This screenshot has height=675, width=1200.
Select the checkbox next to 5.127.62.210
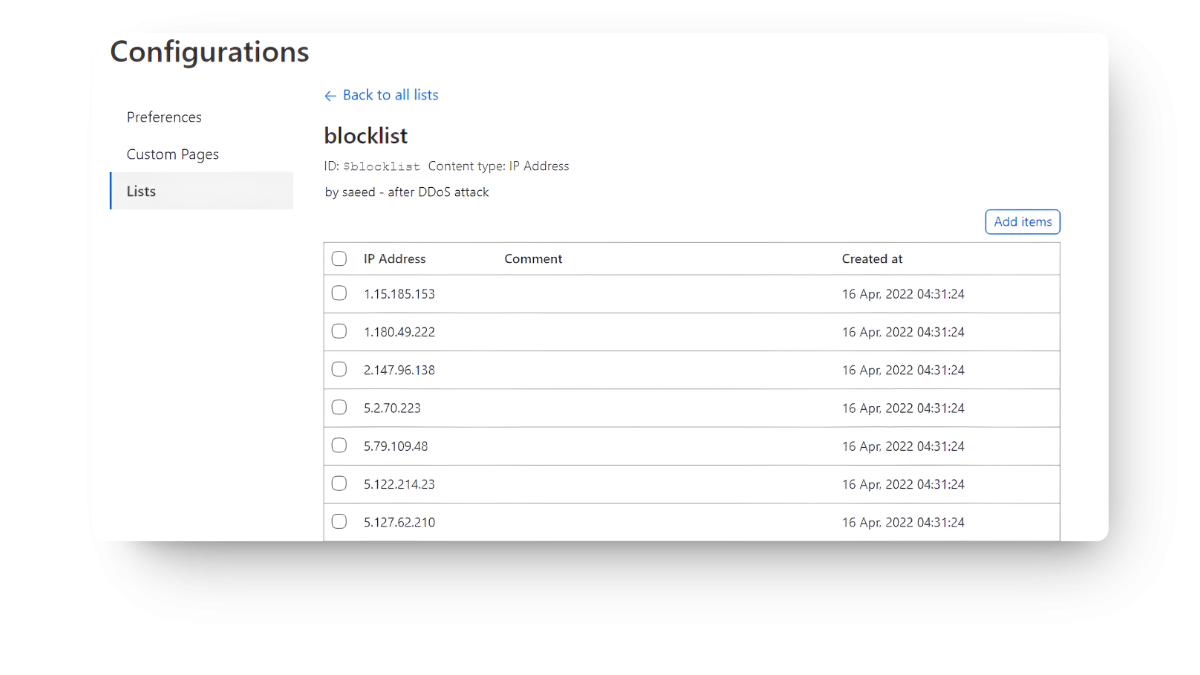[339, 521]
